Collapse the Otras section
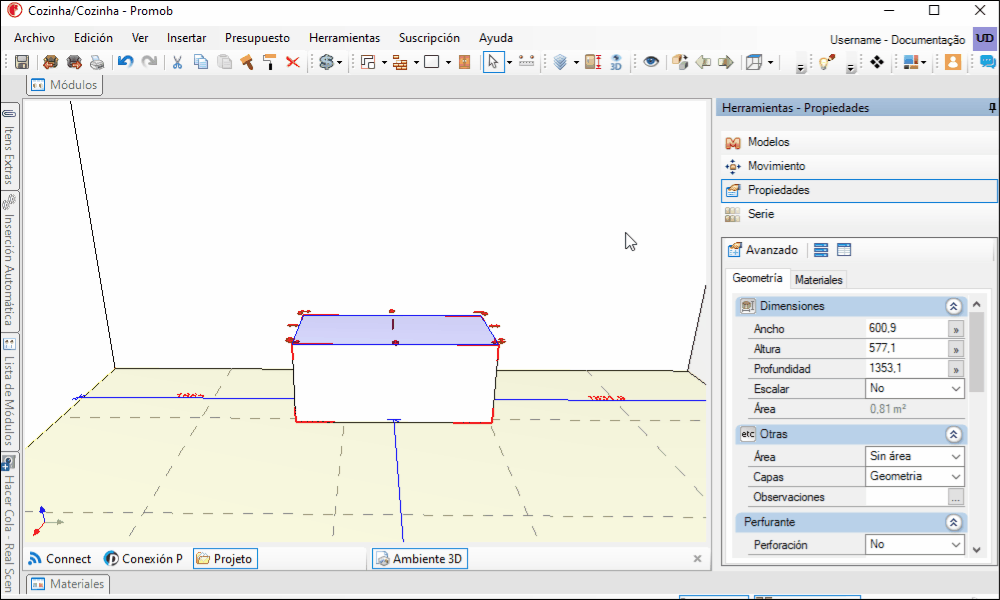 click(x=953, y=434)
